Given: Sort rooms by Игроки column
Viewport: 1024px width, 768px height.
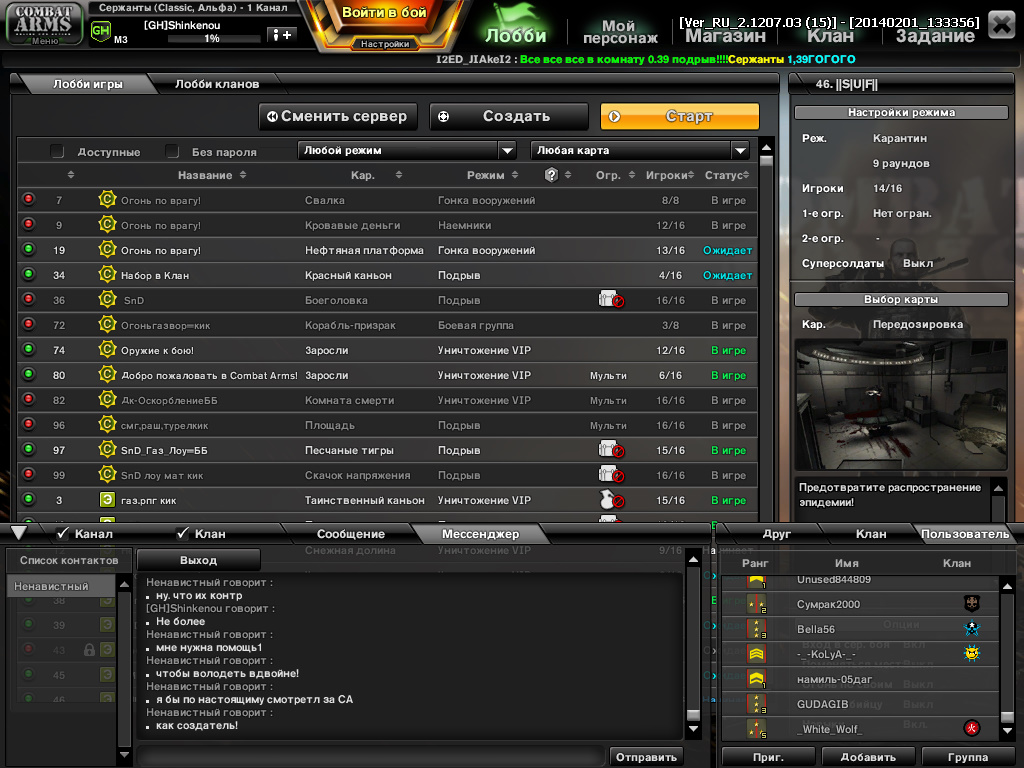Looking at the screenshot, I should click(669, 175).
